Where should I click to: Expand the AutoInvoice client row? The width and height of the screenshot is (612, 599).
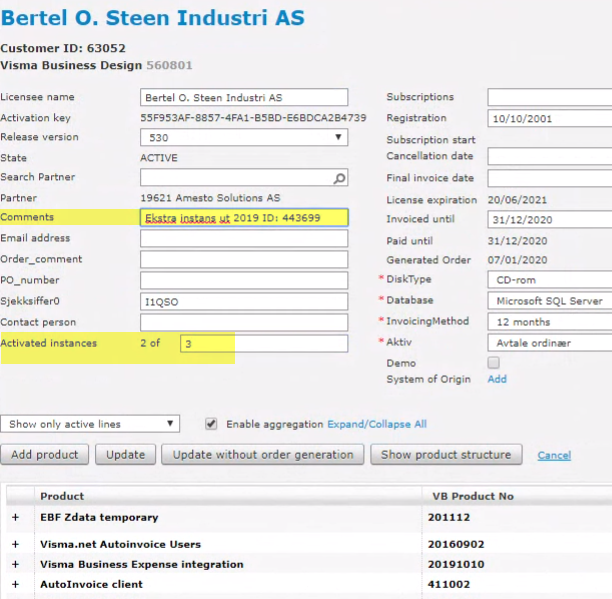[15, 585]
